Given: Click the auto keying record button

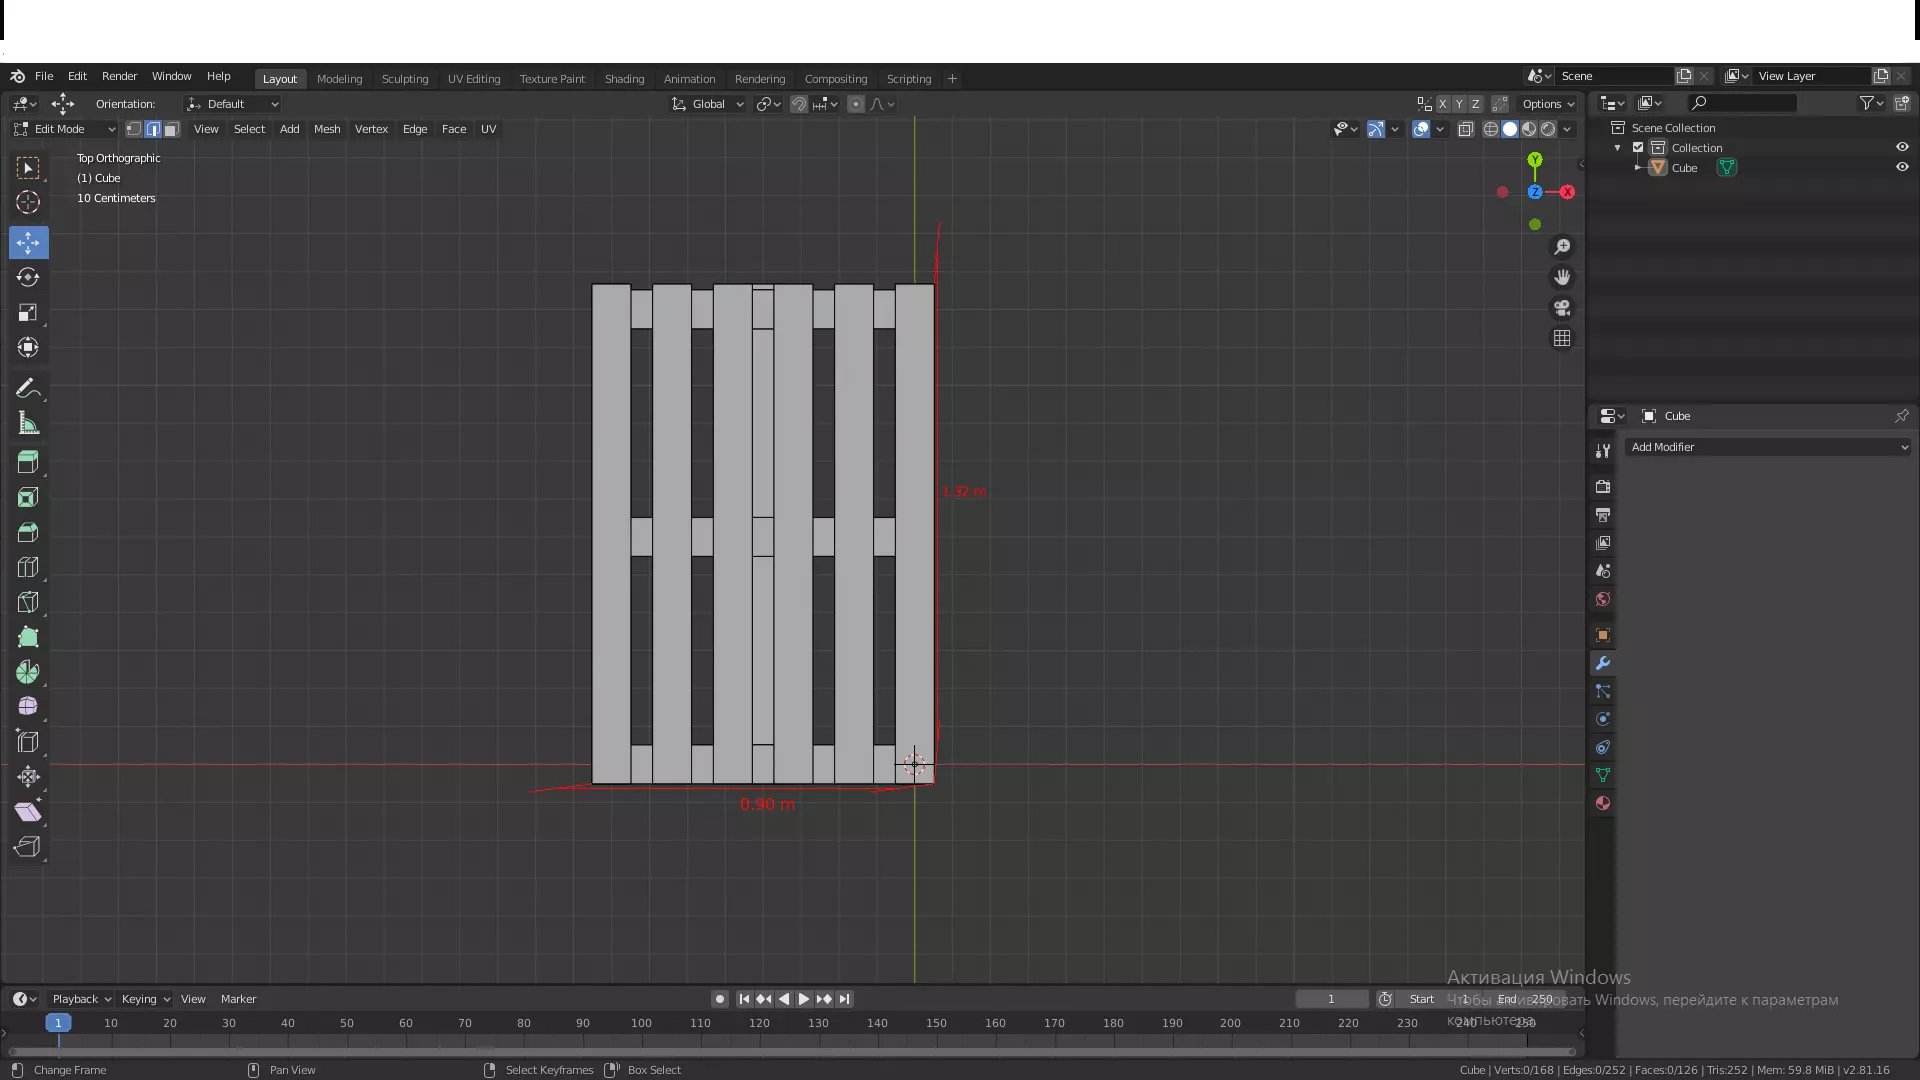Looking at the screenshot, I should 720,999.
